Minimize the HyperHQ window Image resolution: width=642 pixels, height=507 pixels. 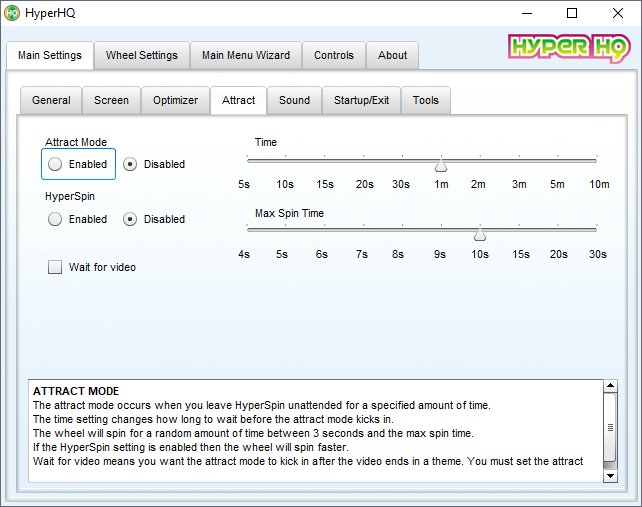(527, 14)
